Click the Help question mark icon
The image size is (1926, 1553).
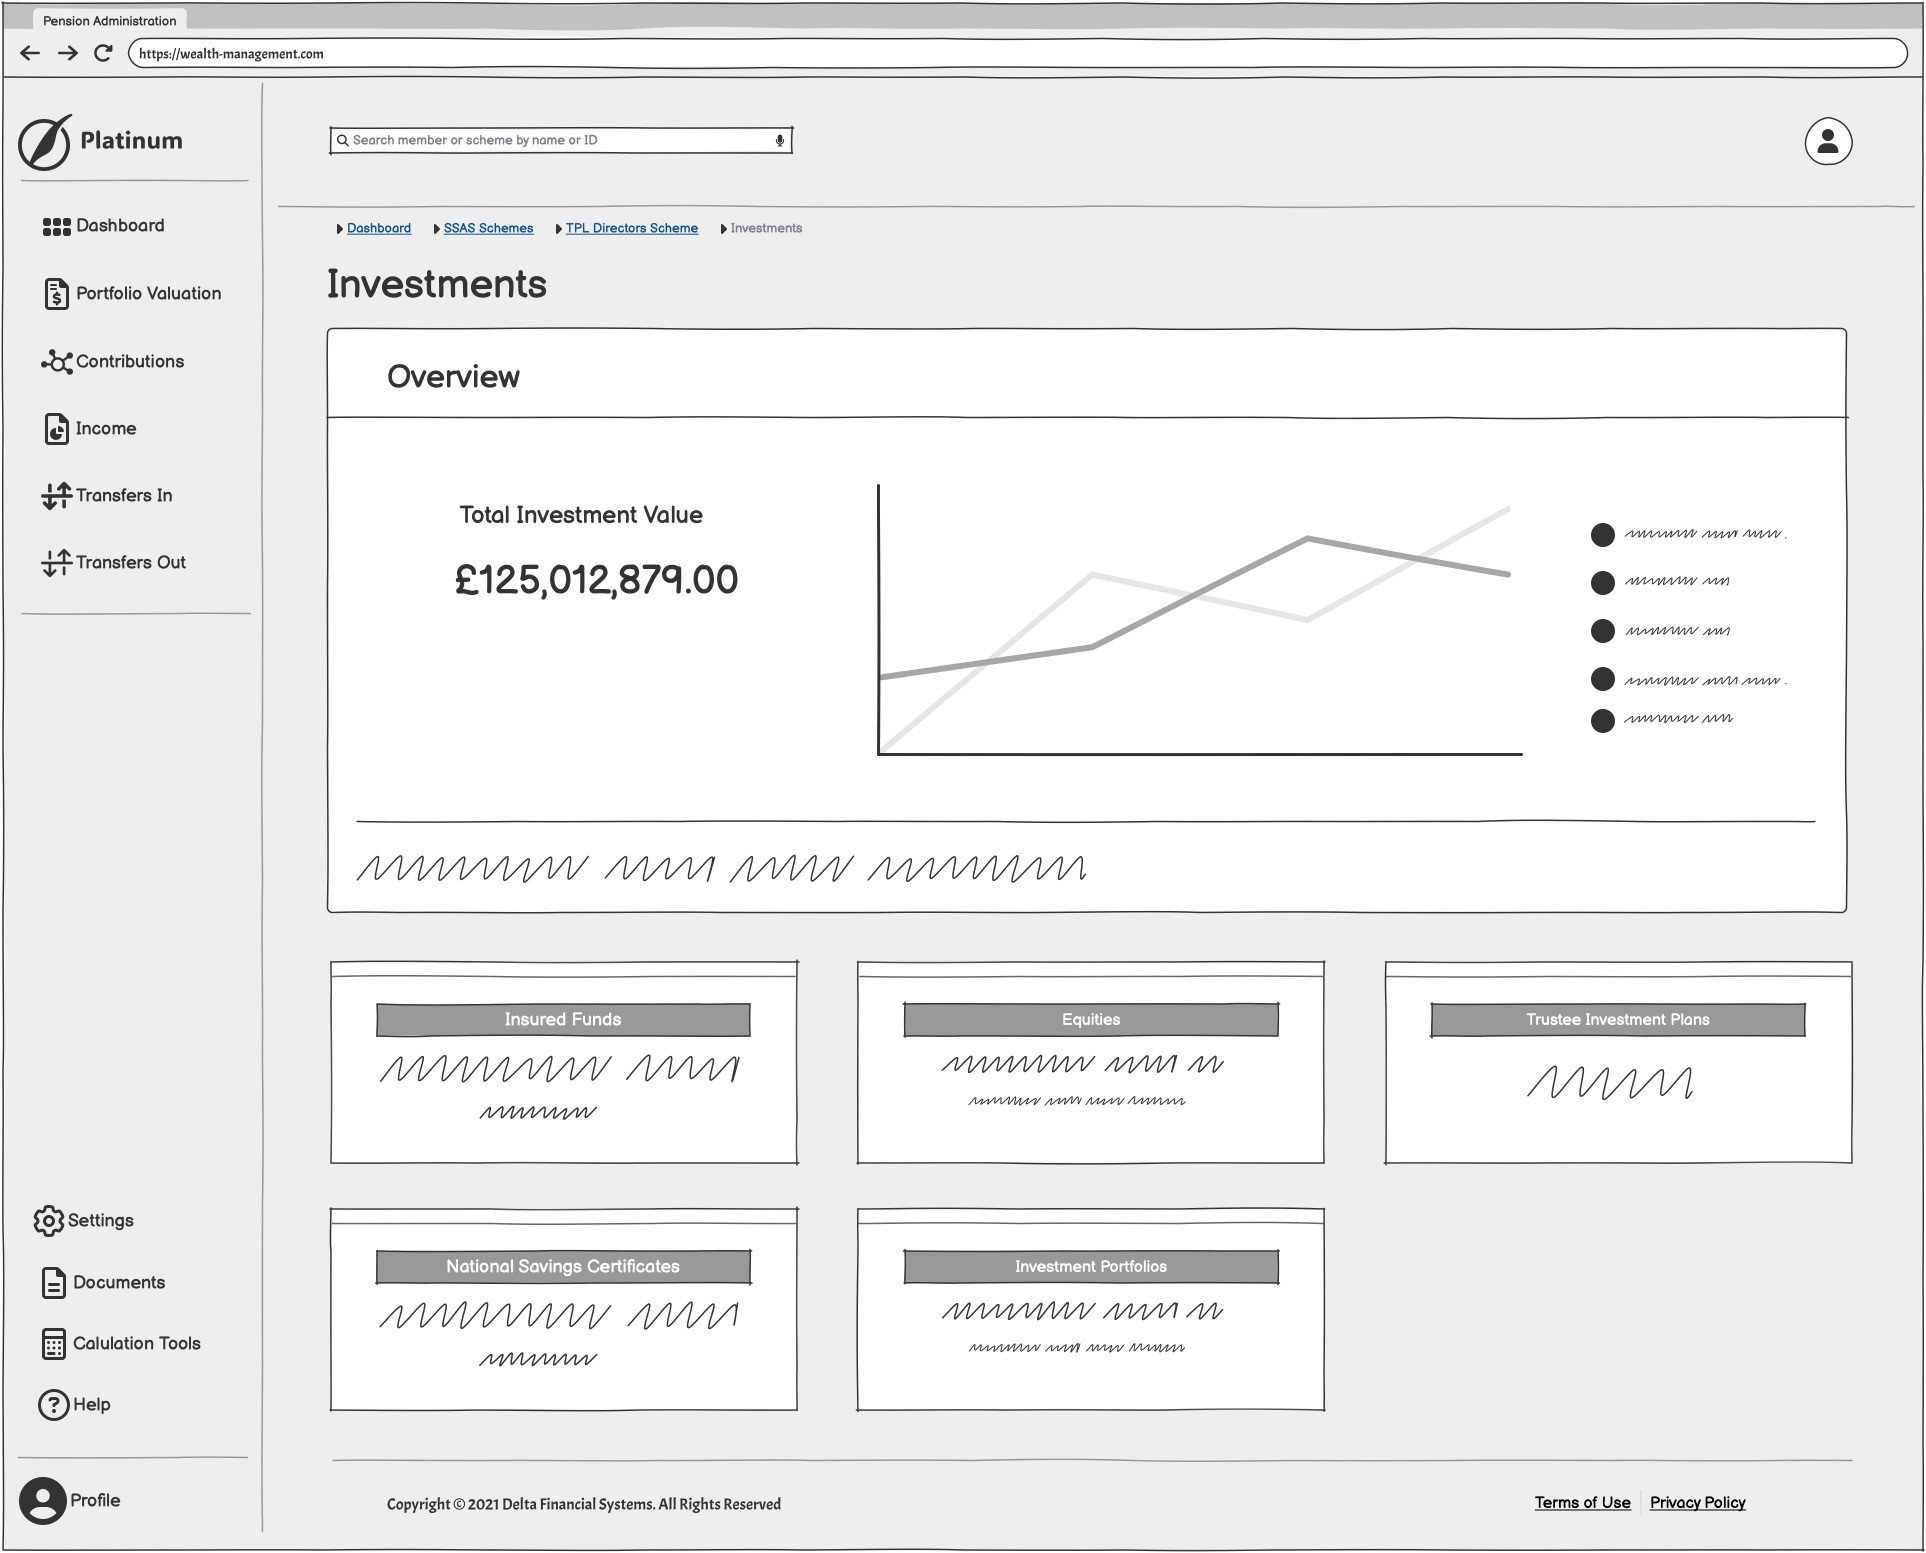point(53,1405)
